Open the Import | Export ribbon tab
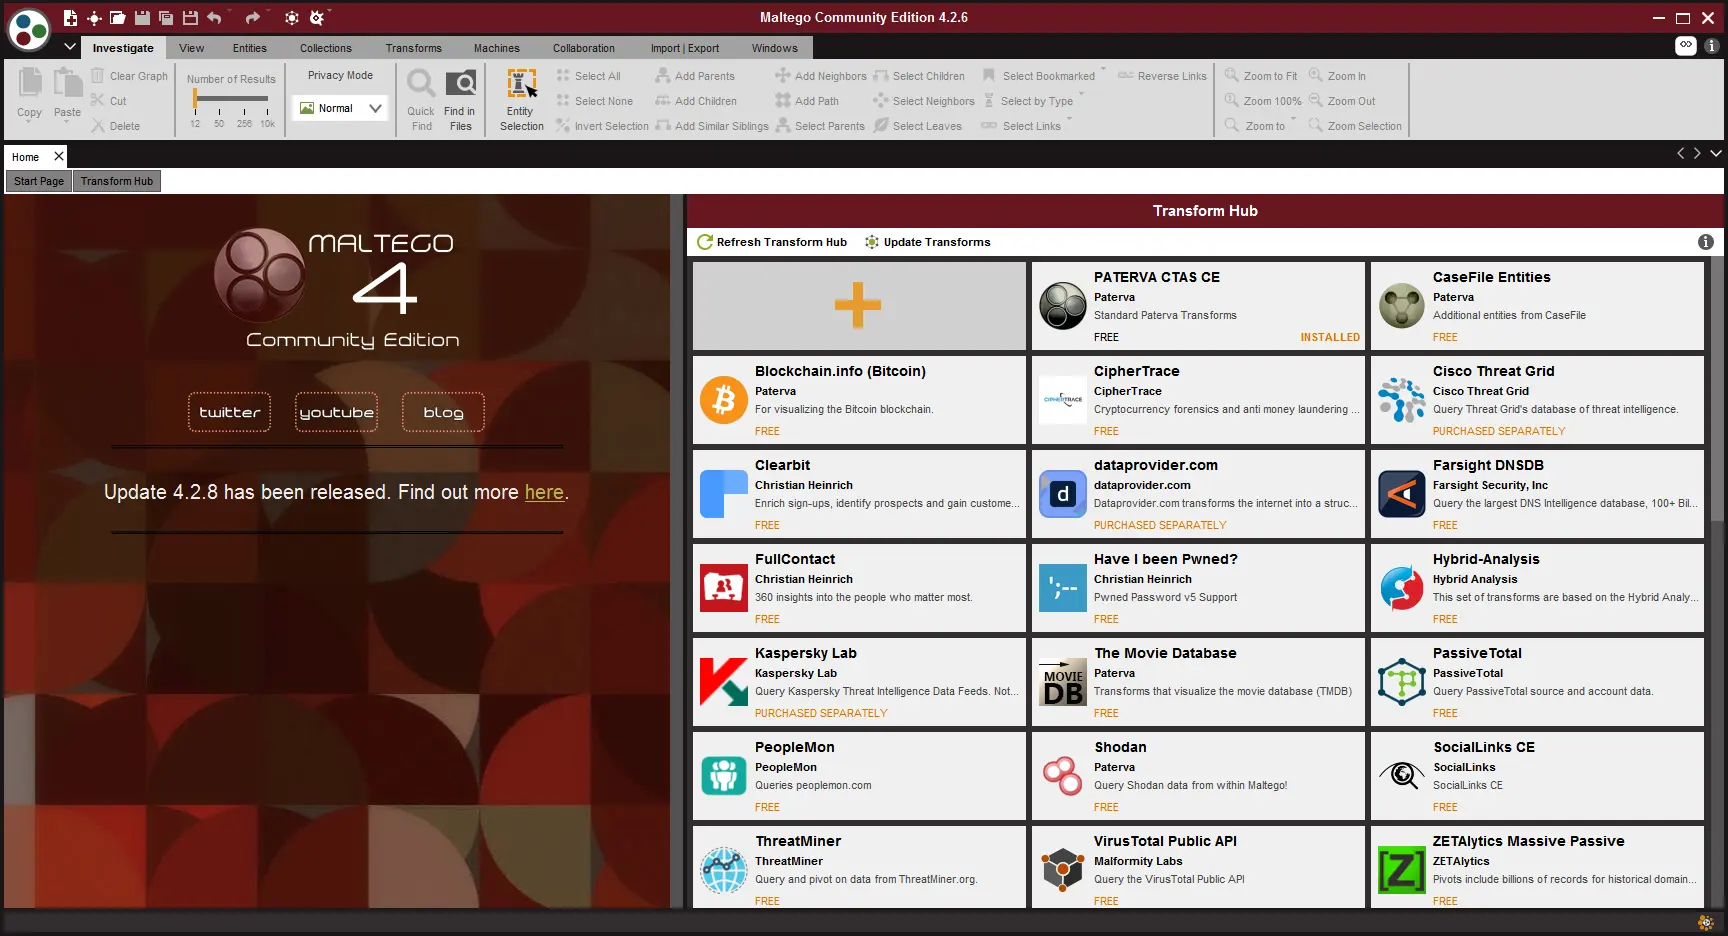Viewport: 1728px width, 936px height. [x=685, y=48]
